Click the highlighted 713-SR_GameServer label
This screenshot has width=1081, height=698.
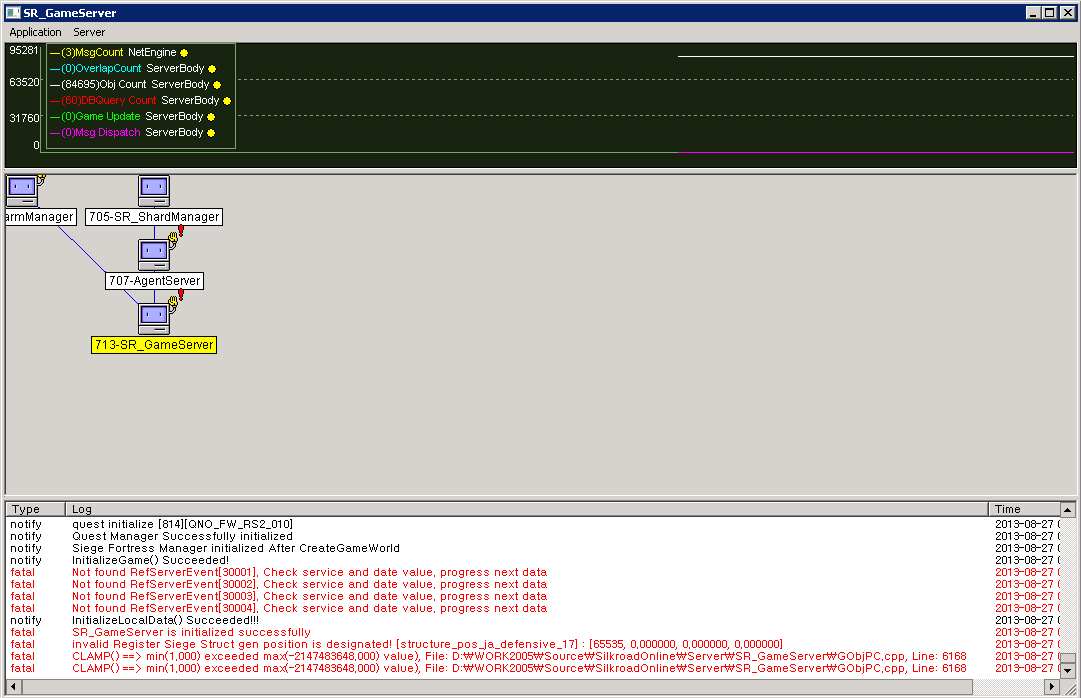[154, 345]
